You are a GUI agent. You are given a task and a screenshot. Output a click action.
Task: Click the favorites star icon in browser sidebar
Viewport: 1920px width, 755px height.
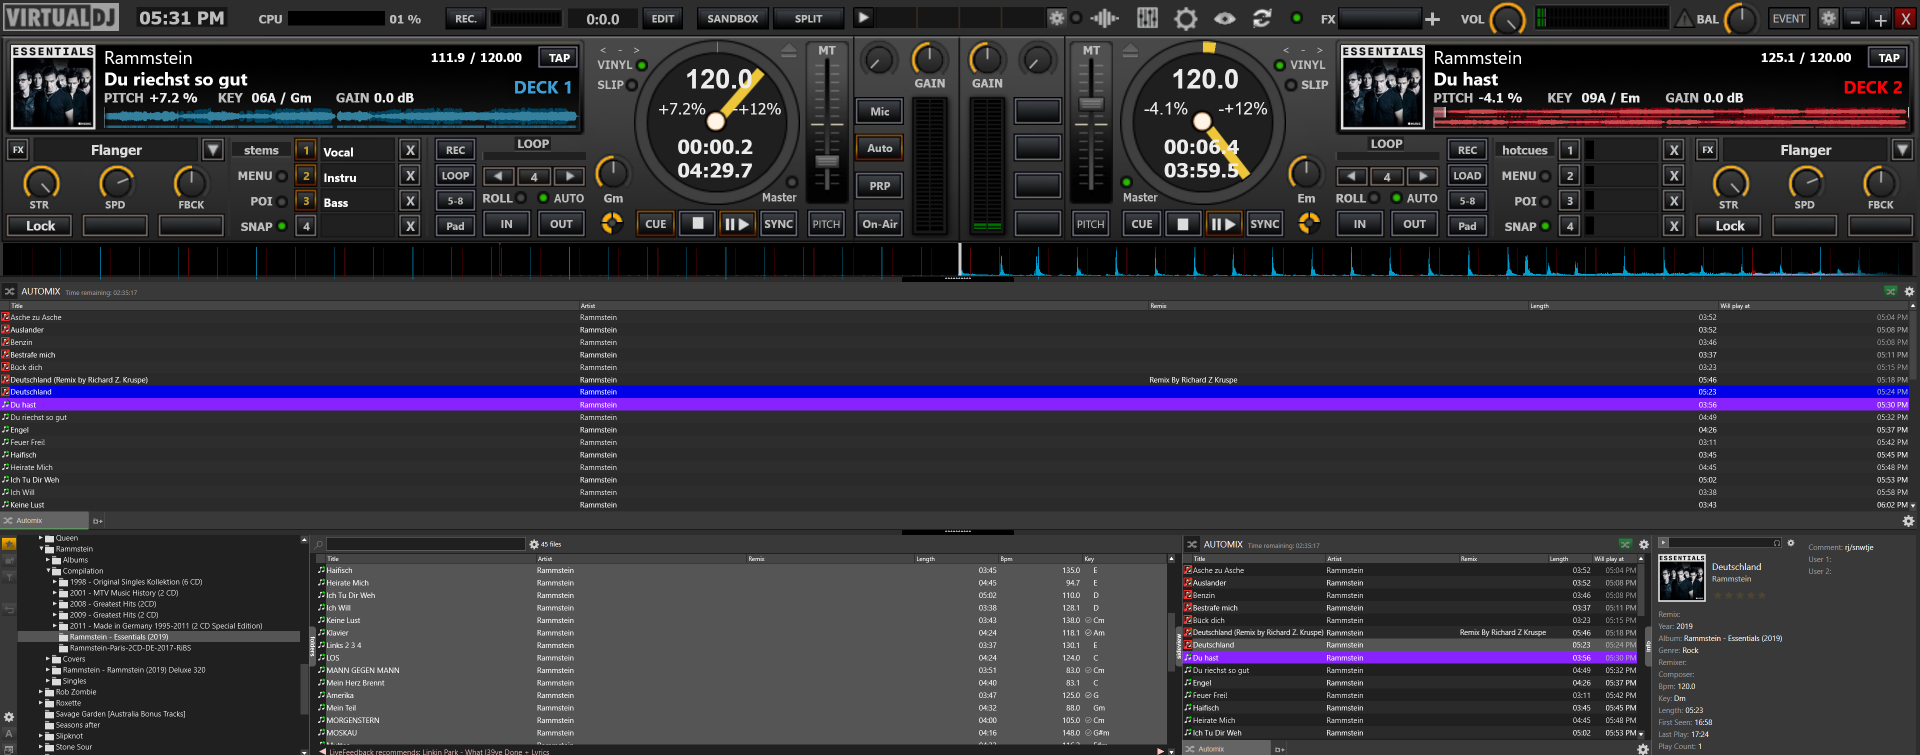click(x=9, y=544)
